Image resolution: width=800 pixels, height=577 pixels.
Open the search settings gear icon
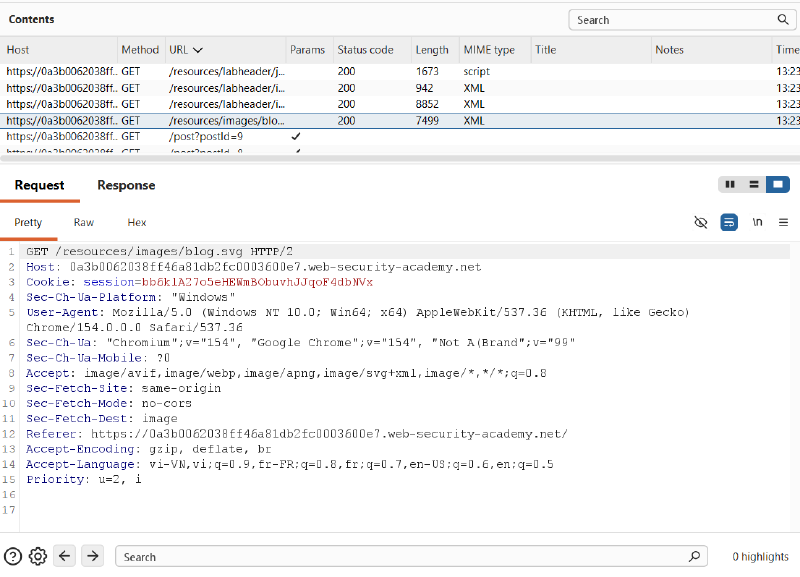click(x=38, y=557)
